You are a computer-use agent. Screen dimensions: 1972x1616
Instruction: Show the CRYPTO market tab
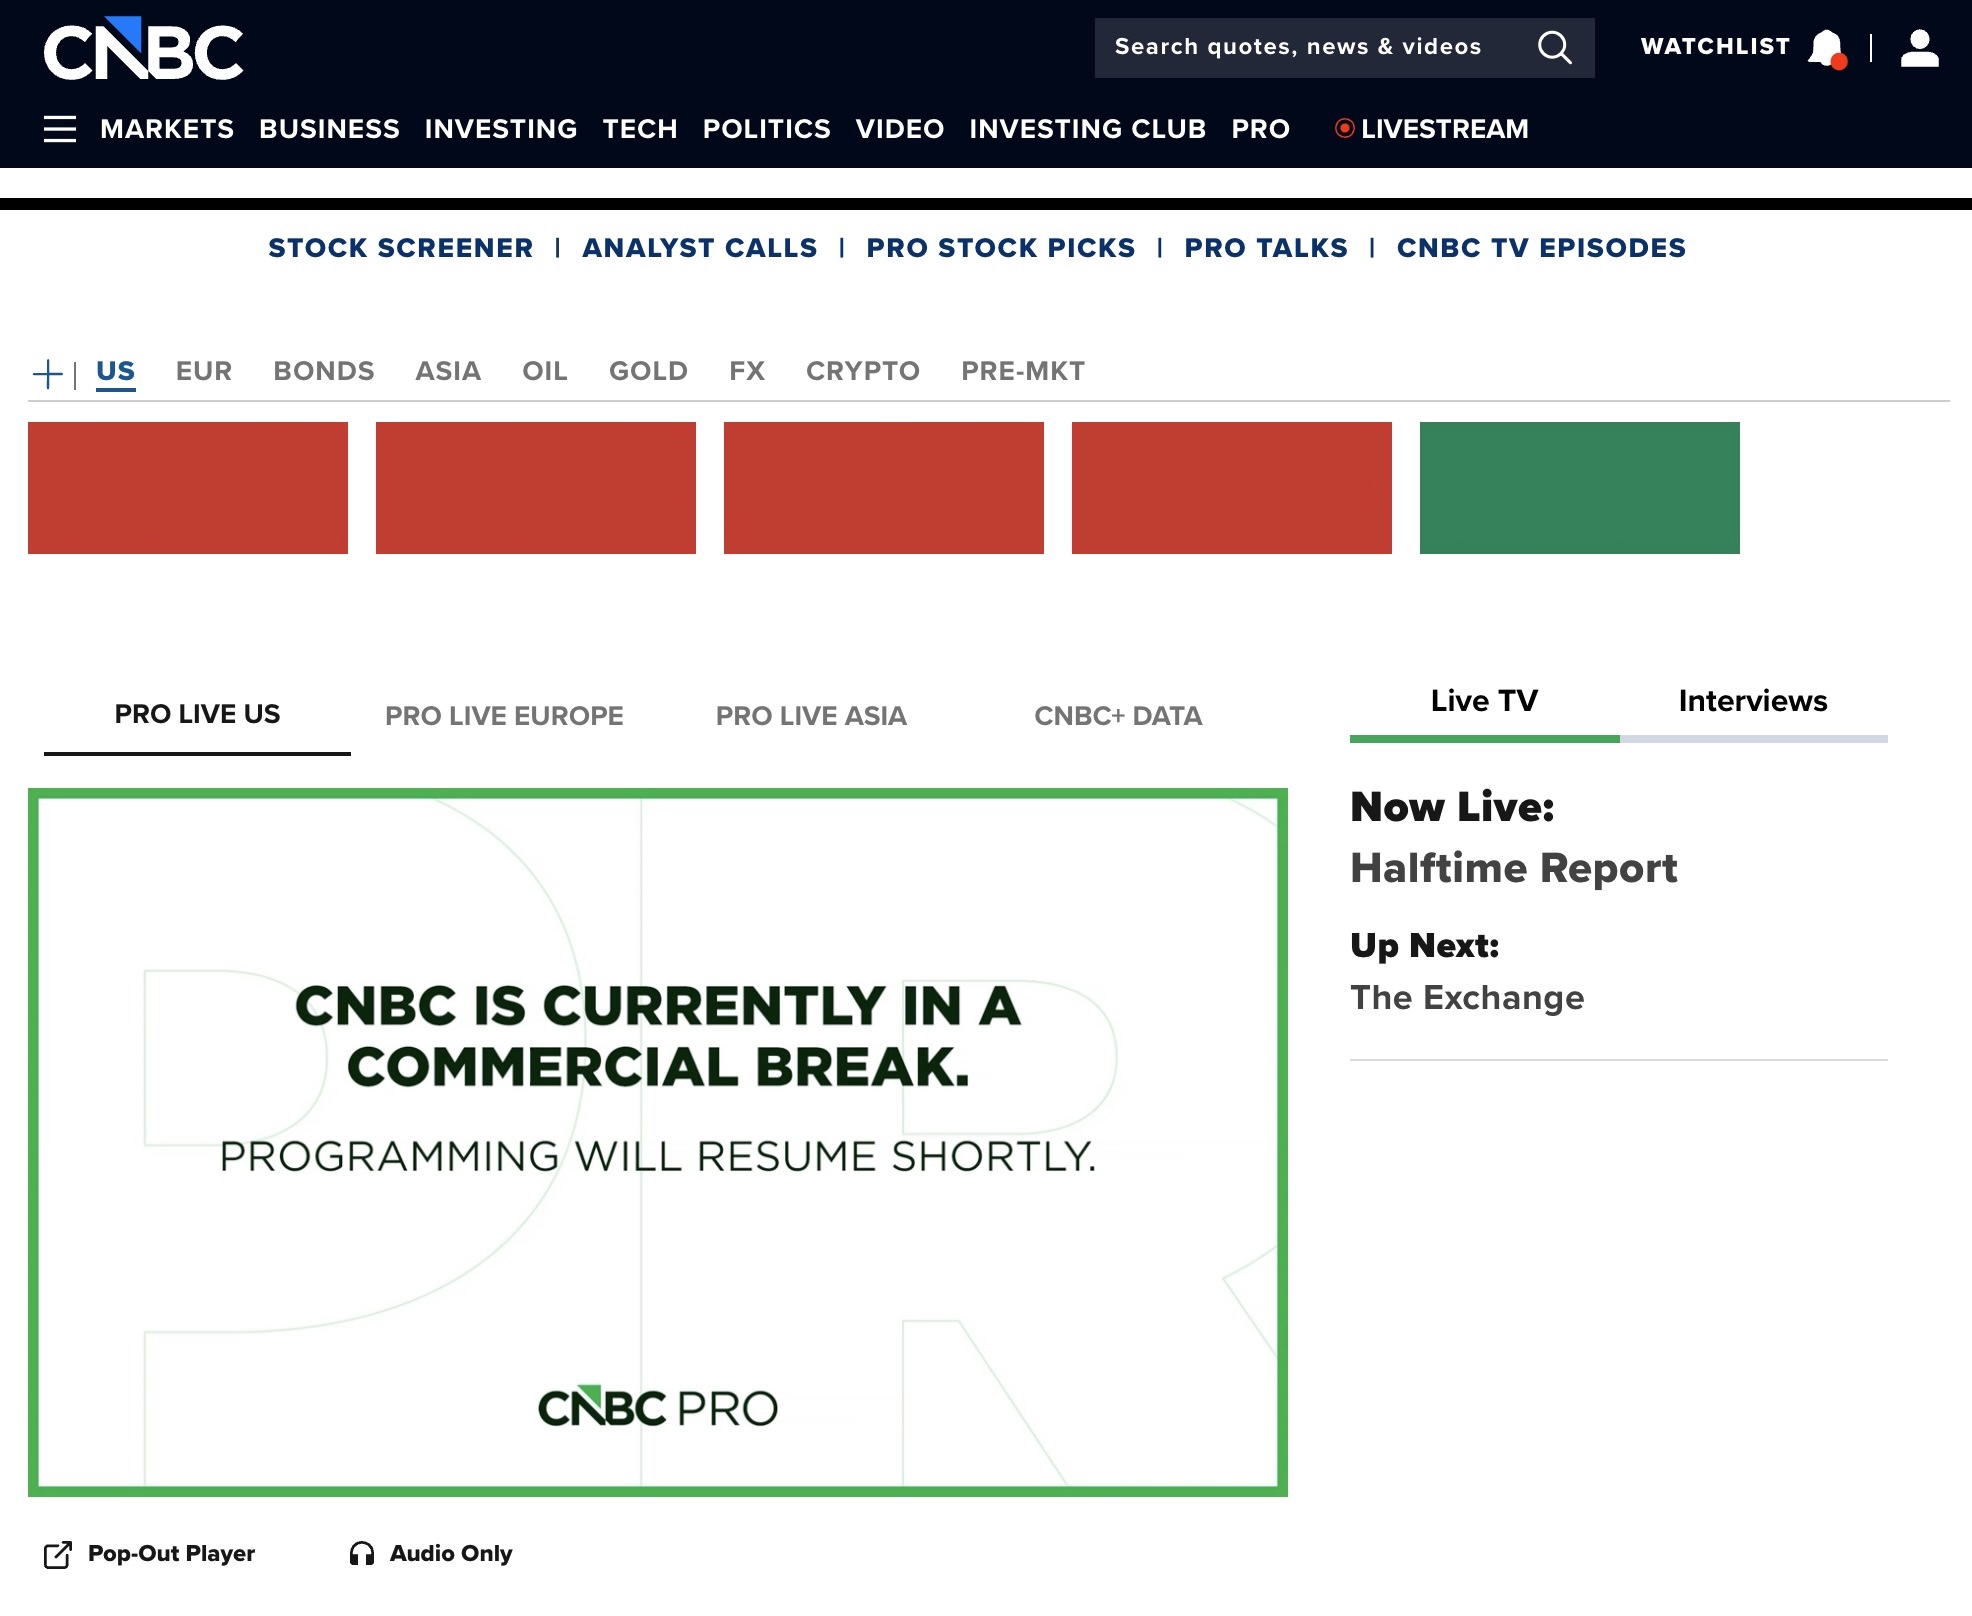click(x=862, y=371)
